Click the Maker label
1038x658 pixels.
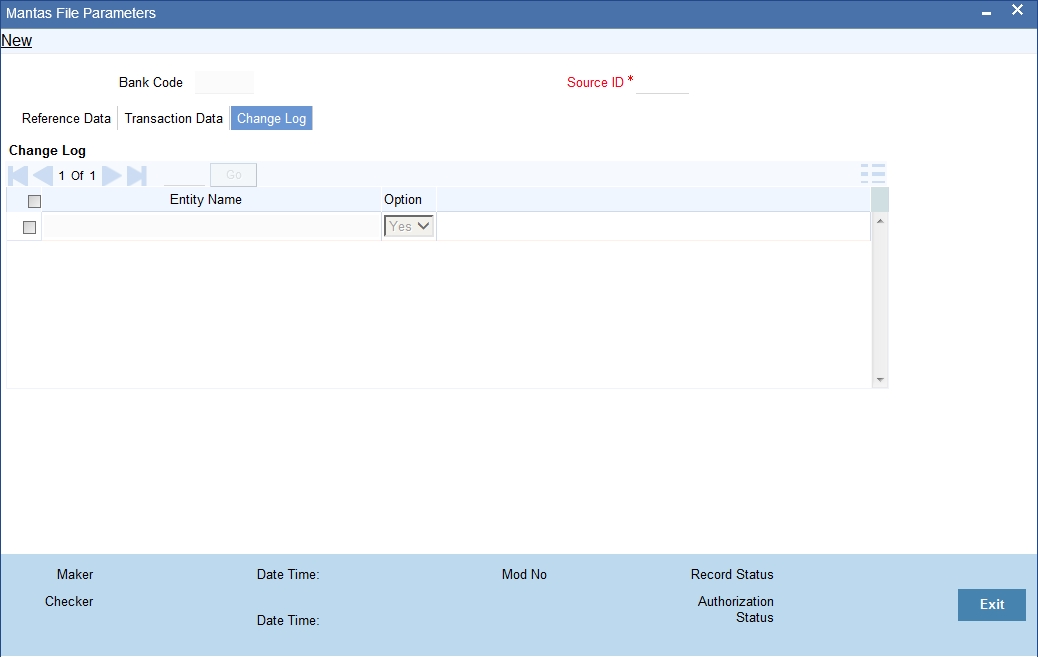click(75, 575)
